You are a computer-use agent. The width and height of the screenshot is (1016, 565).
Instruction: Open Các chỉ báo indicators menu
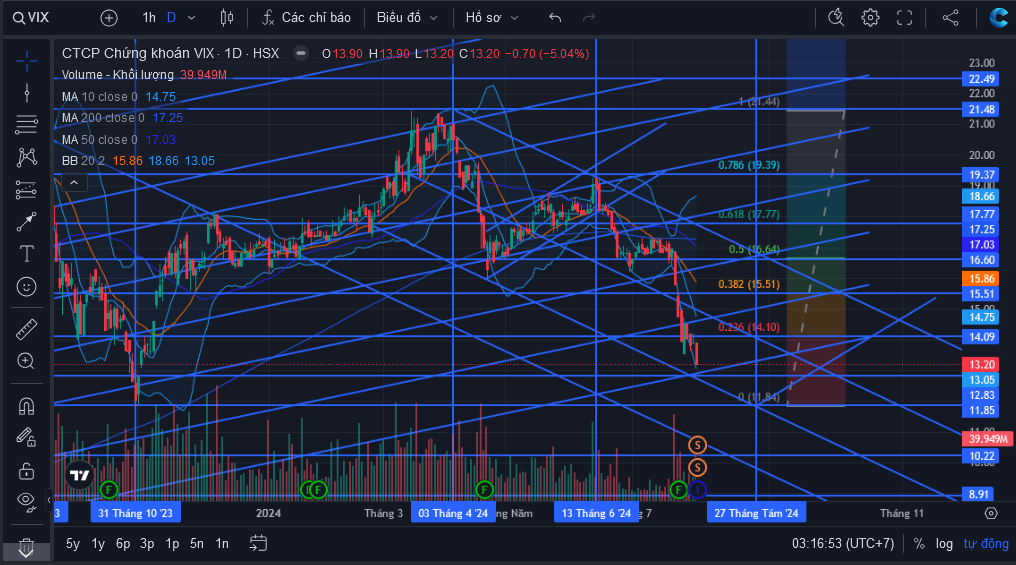pos(306,17)
